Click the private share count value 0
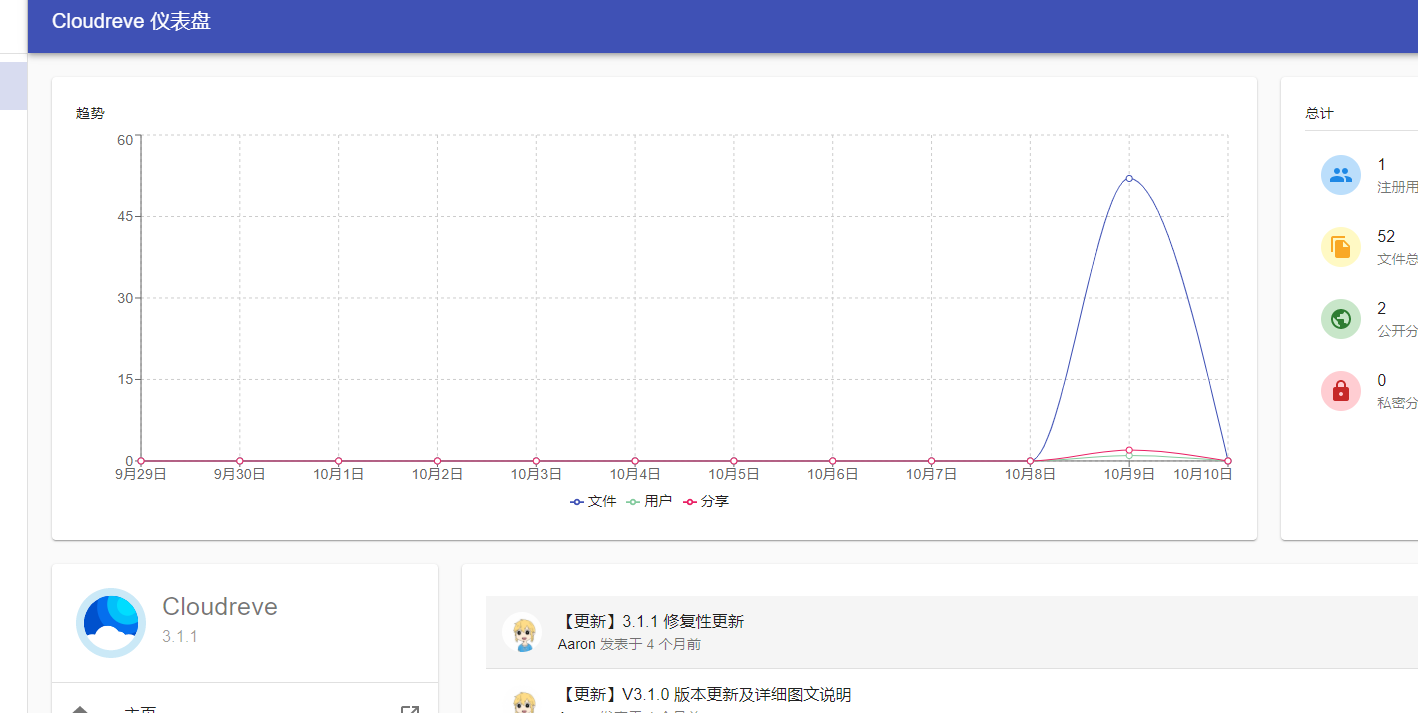1418x713 pixels. click(1382, 381)
